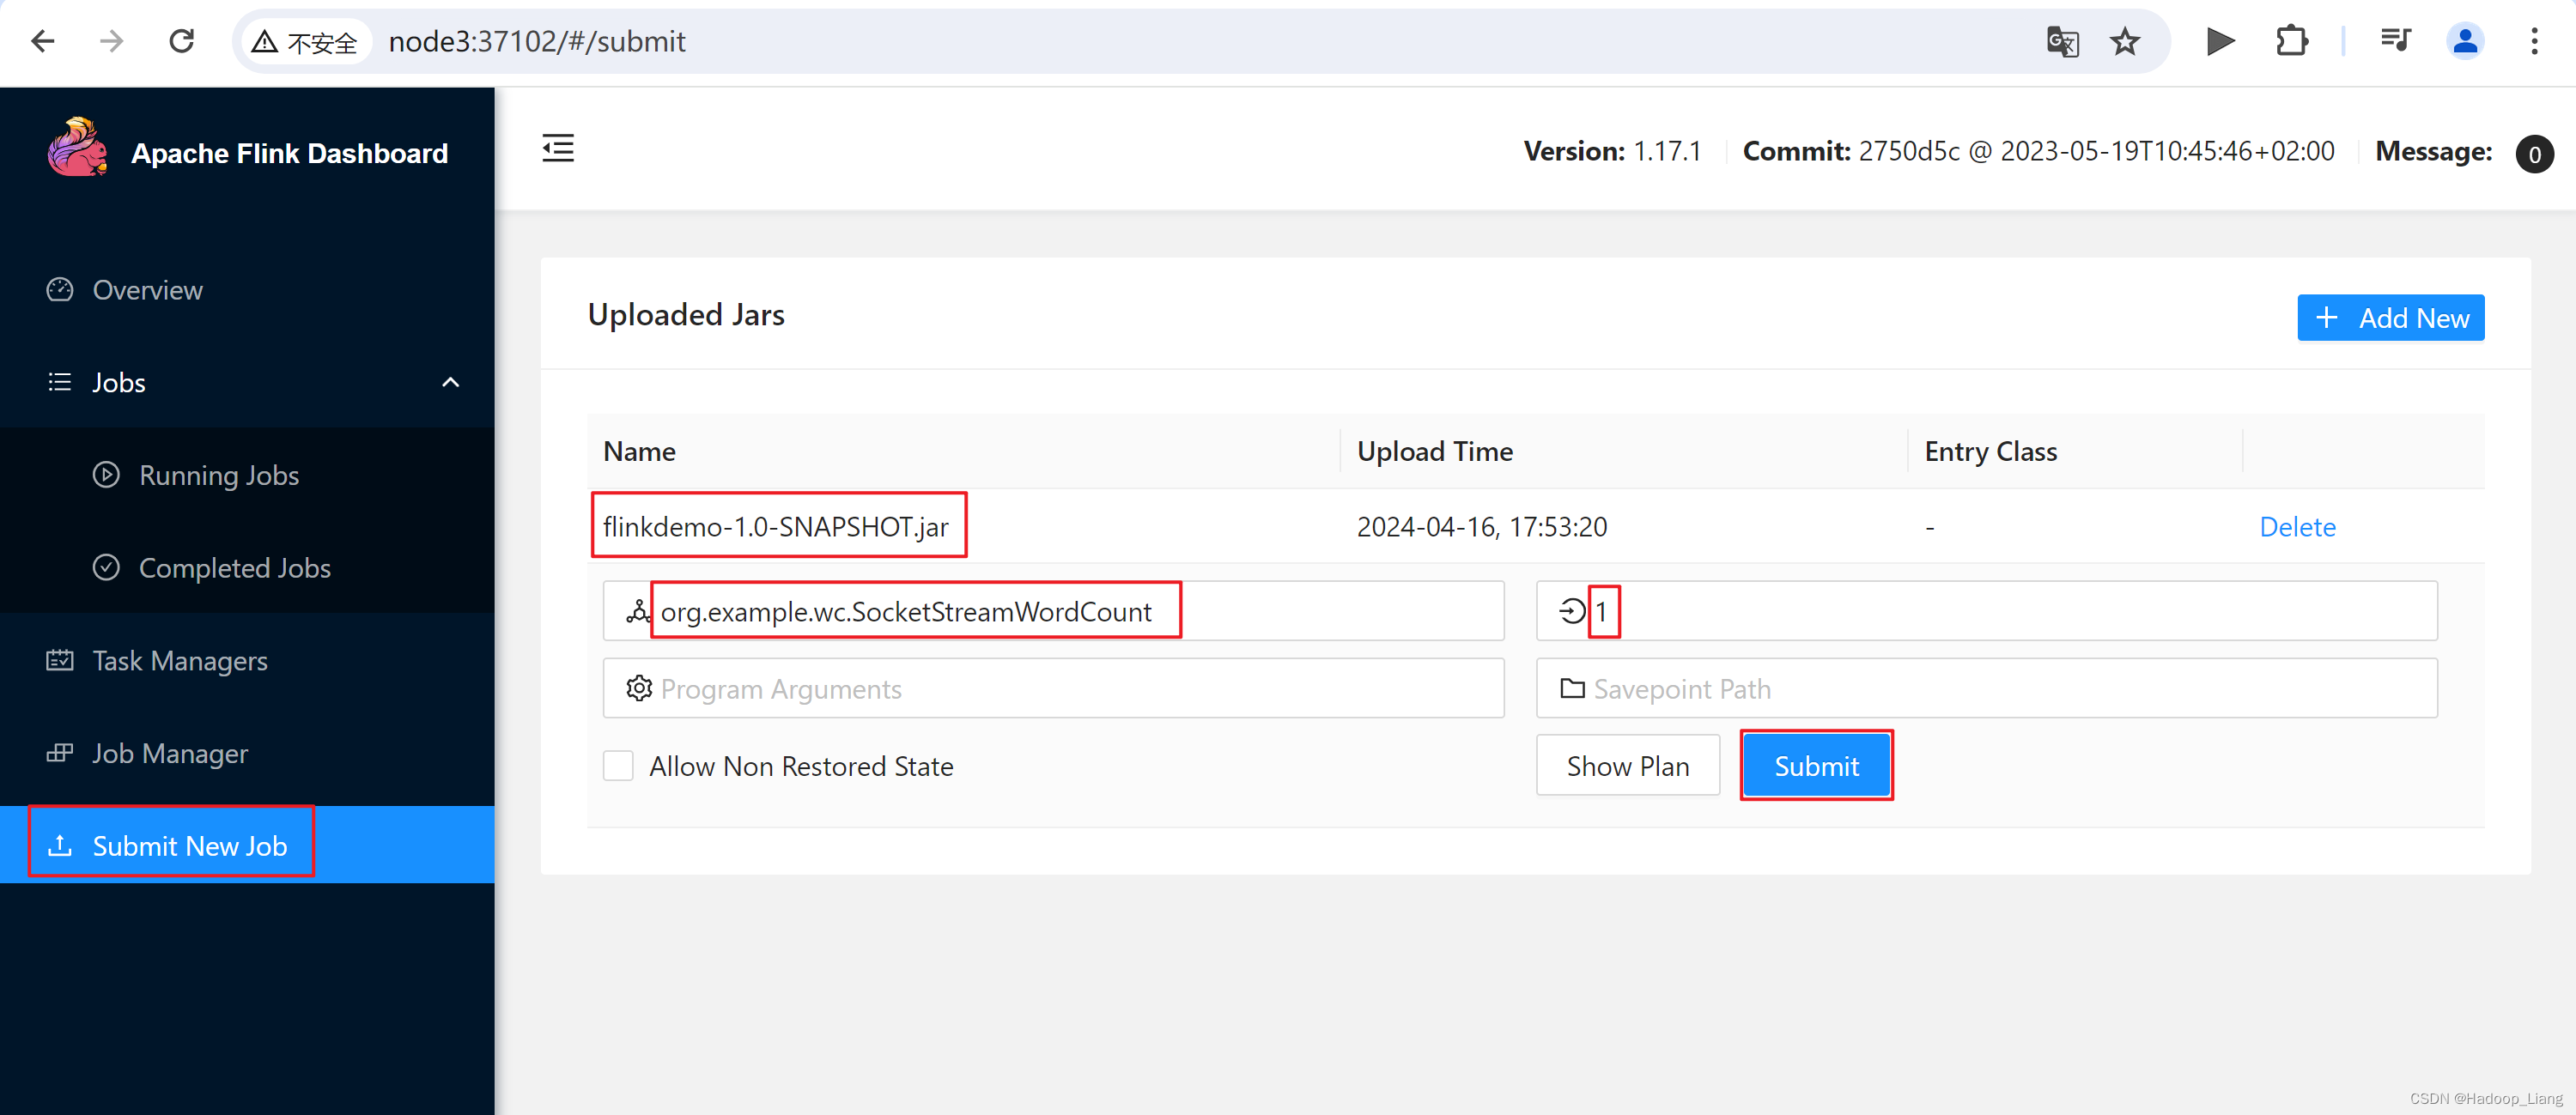Open Completed Jobs list
The height and width of the screenshot is (1115, 2576).
click(234, 568)
